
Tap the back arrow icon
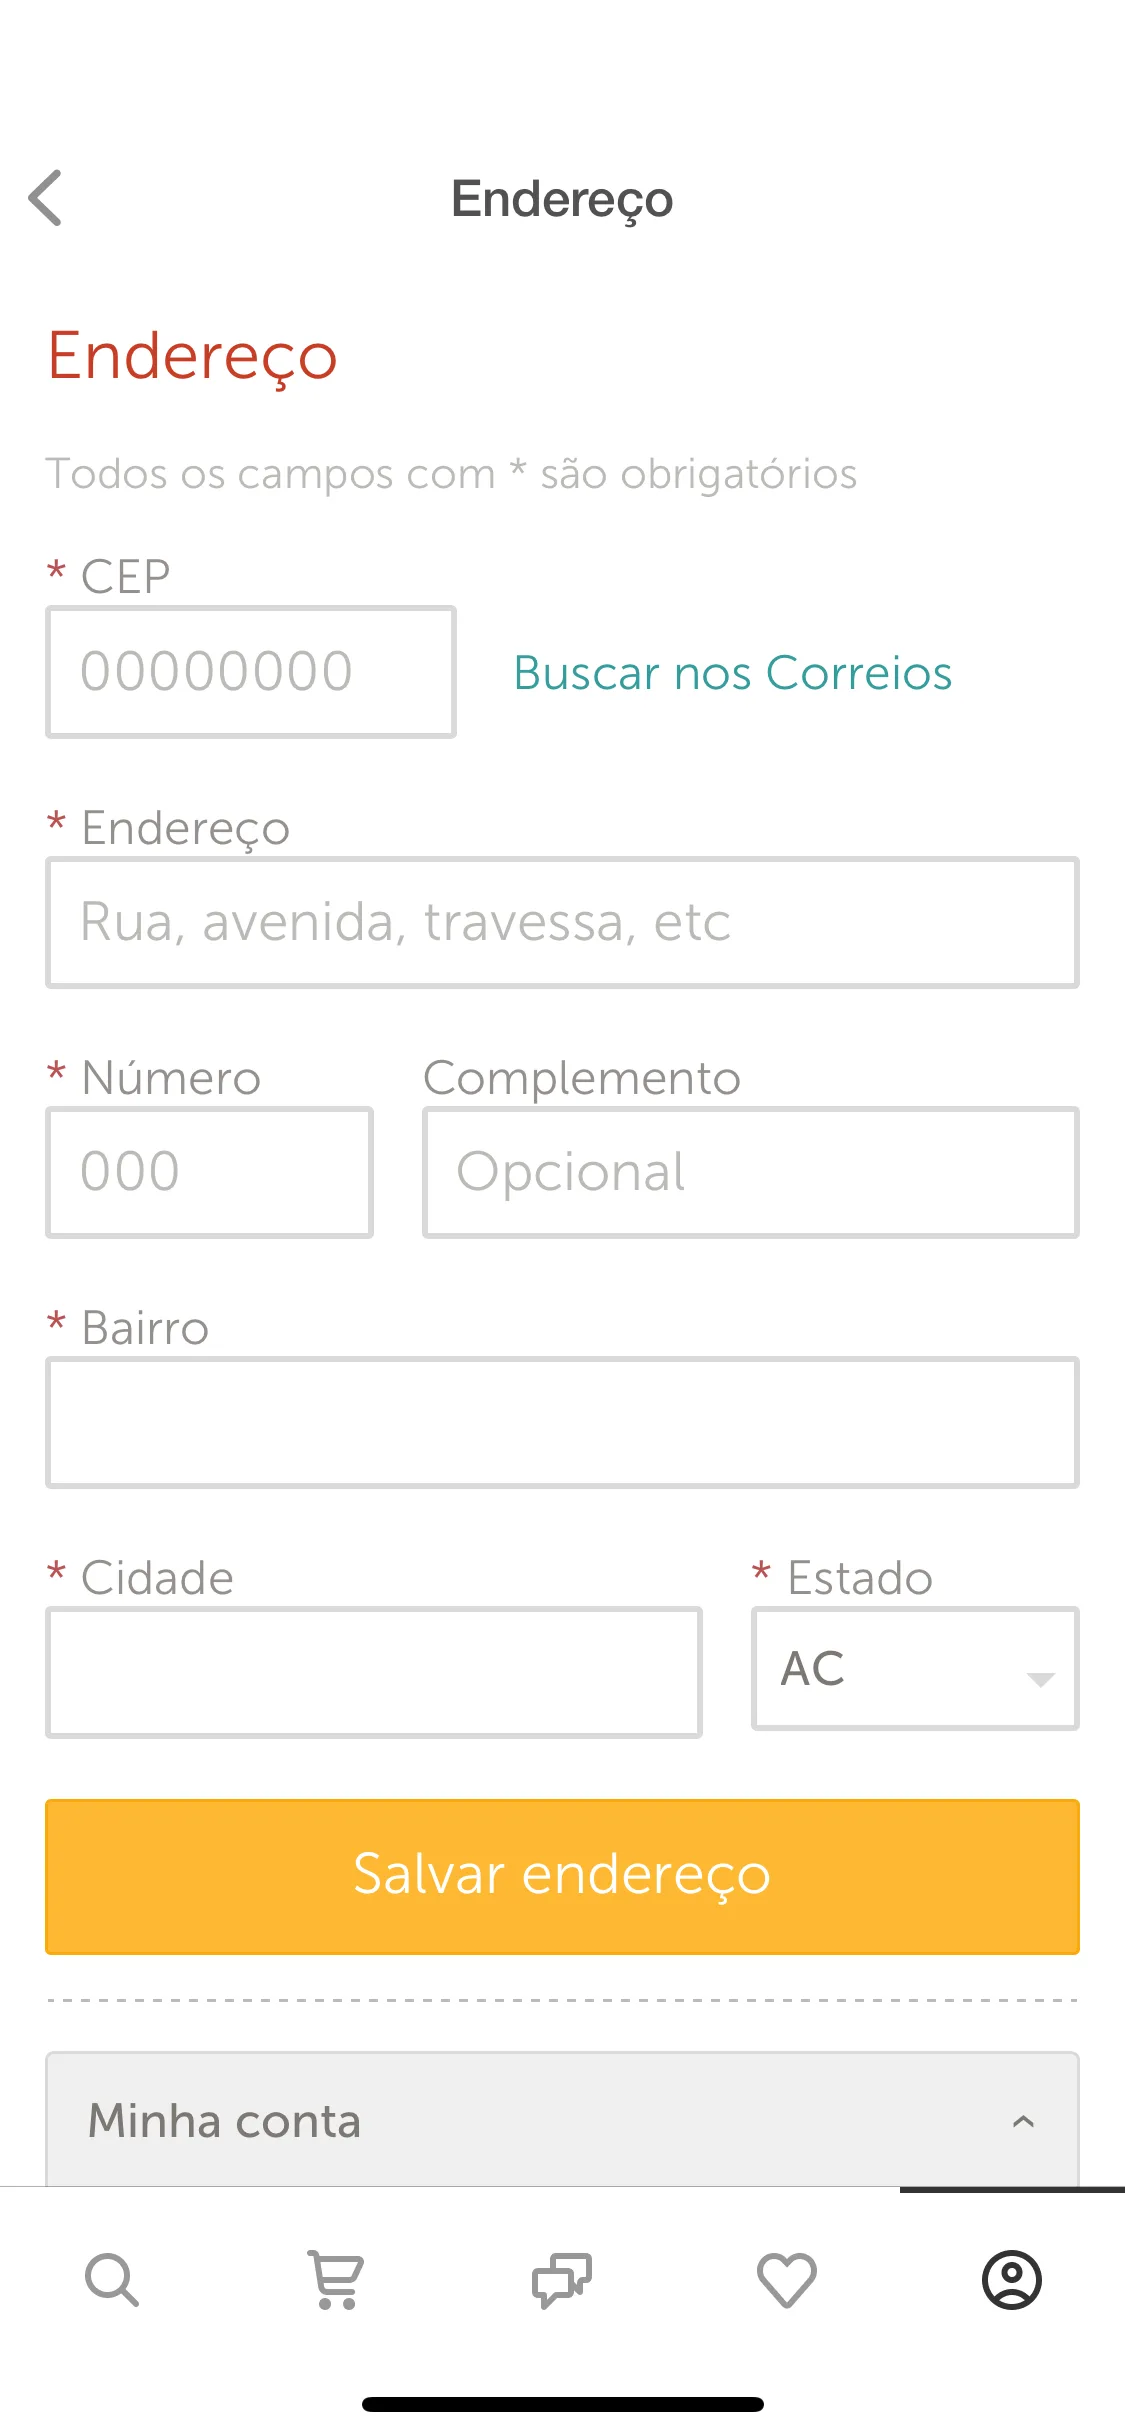[x=45, y=198]
